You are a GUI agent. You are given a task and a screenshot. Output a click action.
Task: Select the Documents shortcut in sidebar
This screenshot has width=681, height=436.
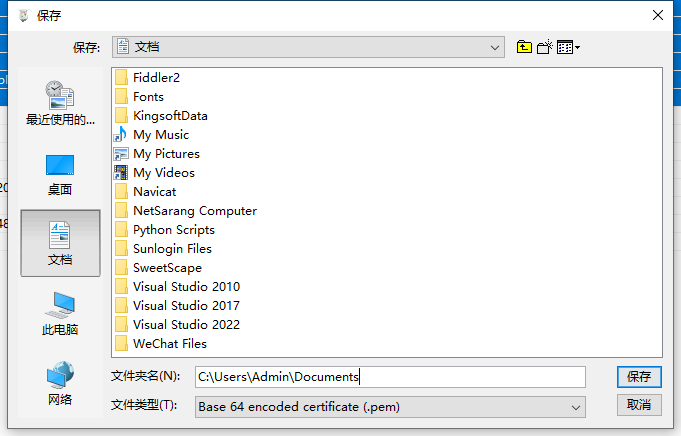click(60, 243)
